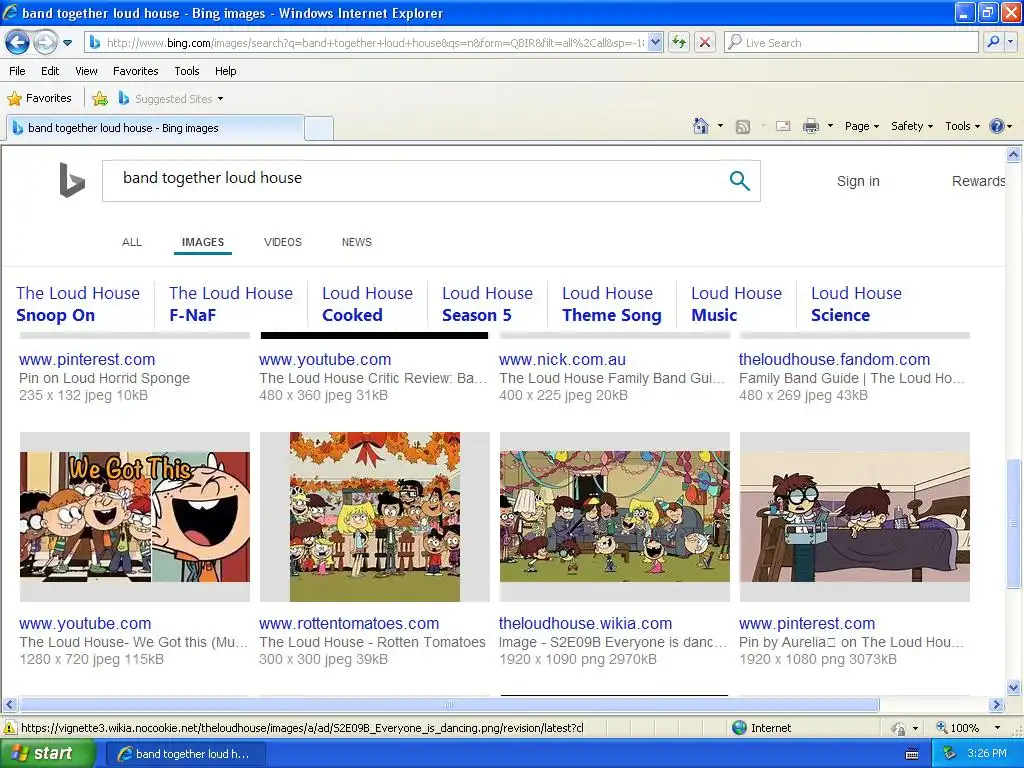The image size is (1024, 768).
Task: Click the www.rottentomatoes.com result link
Action: [349, 624]
